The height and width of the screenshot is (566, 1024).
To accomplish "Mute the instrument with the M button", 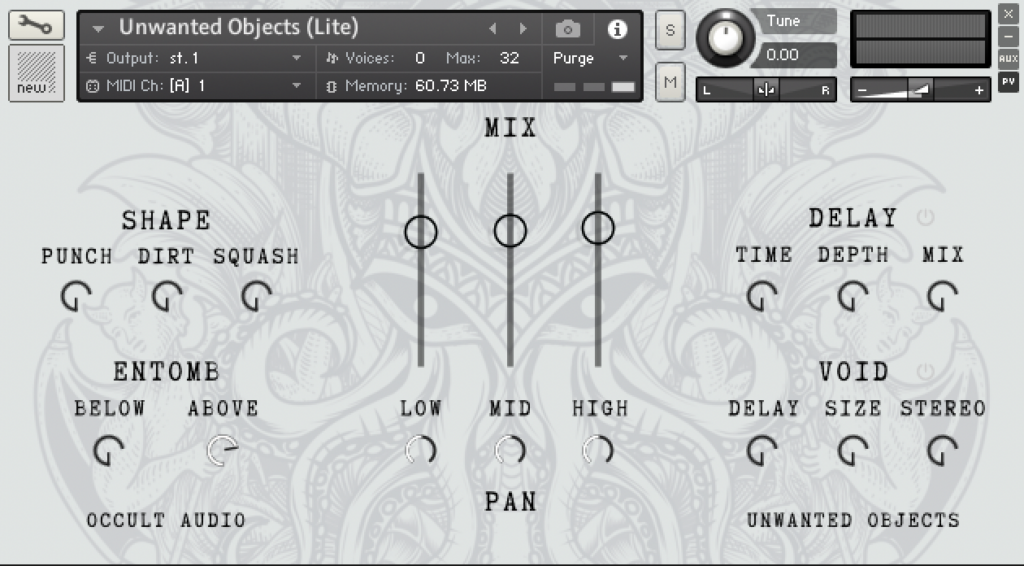I will 670,82.
